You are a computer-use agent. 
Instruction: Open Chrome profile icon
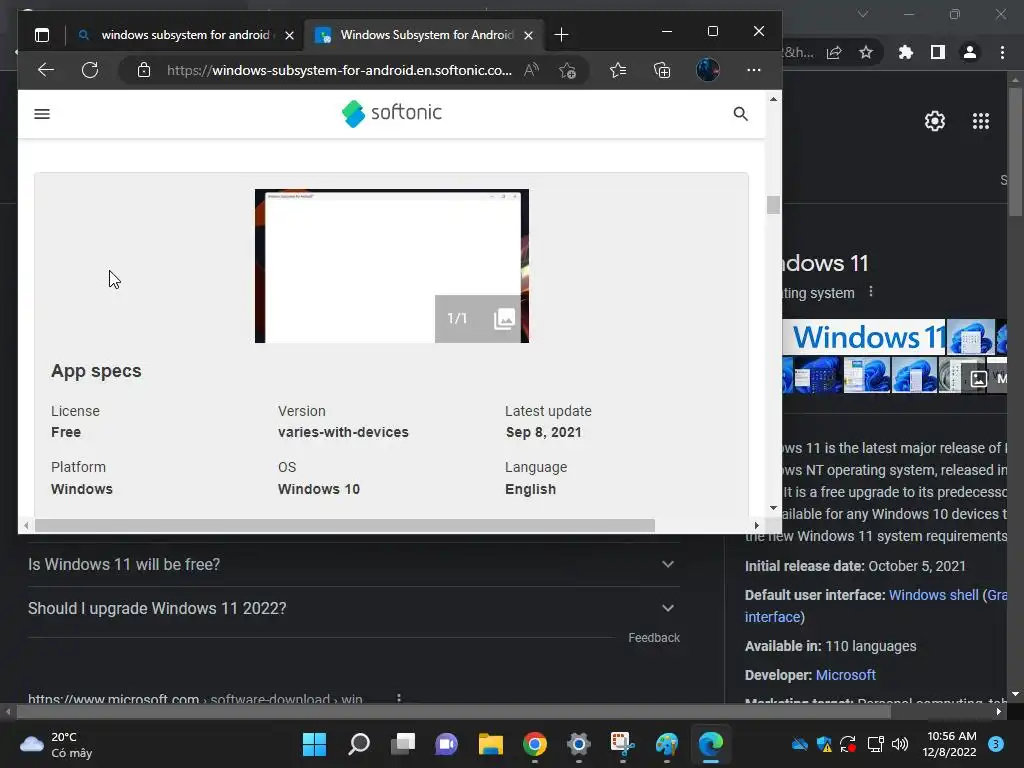[970, 52]
